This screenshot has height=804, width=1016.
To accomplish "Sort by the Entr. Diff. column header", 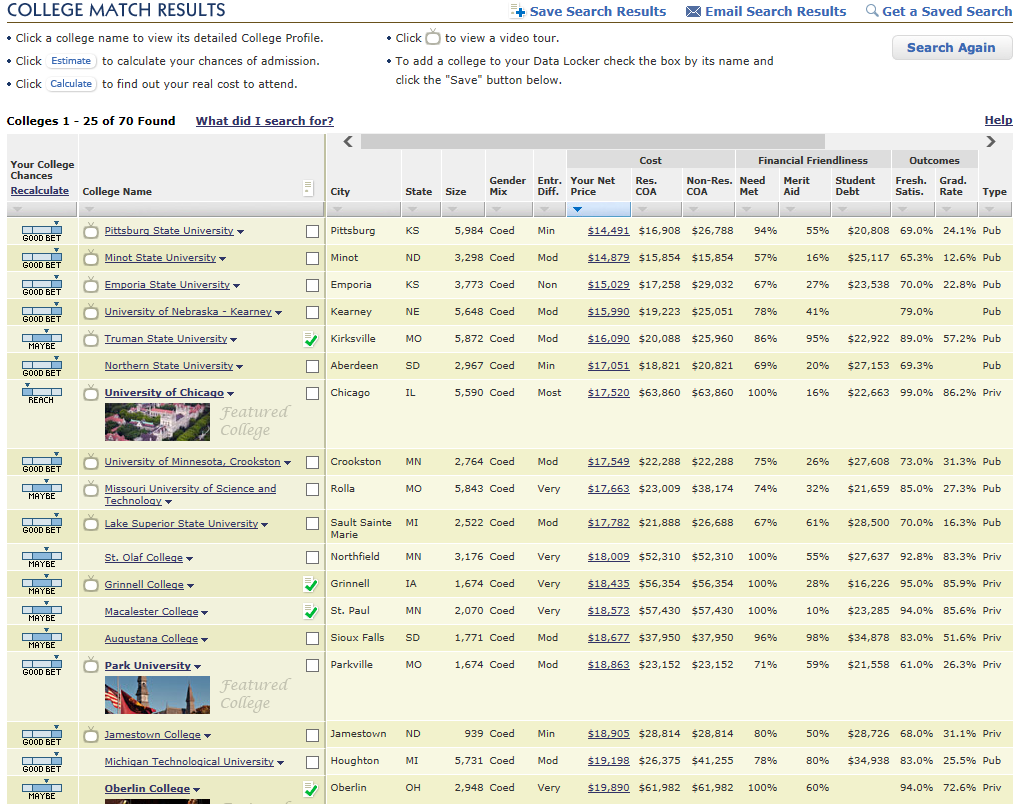I will tap(549, 186).
